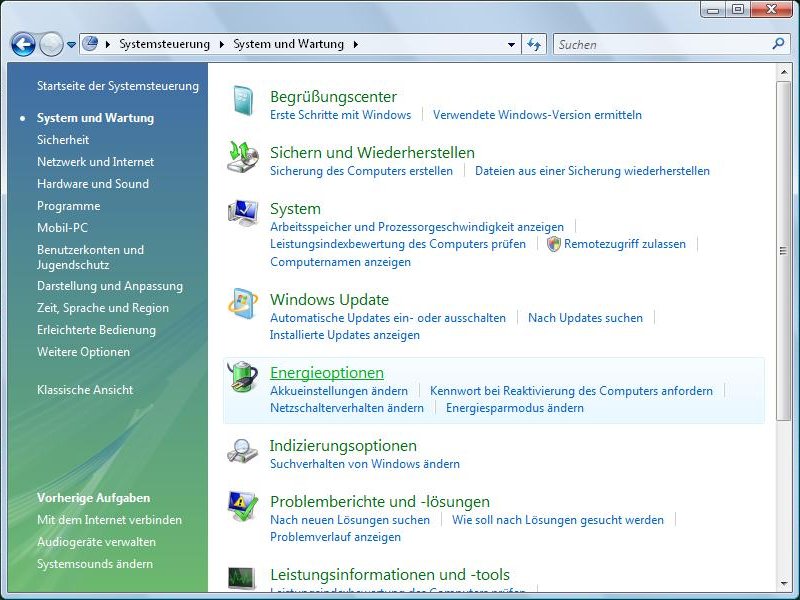Viewport: 800px width, 600px height.
Task: Open Benutzerkonten und Jugendschutz in sidebar
Action: click(x=90, y=257)
